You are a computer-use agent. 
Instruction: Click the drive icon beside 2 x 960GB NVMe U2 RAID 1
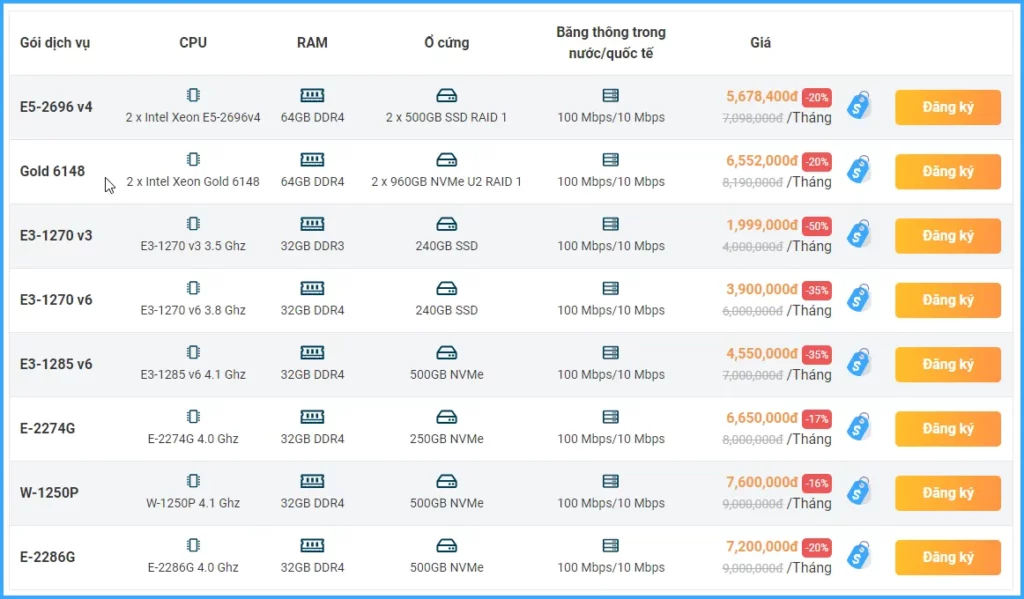[x=447, y=158]
